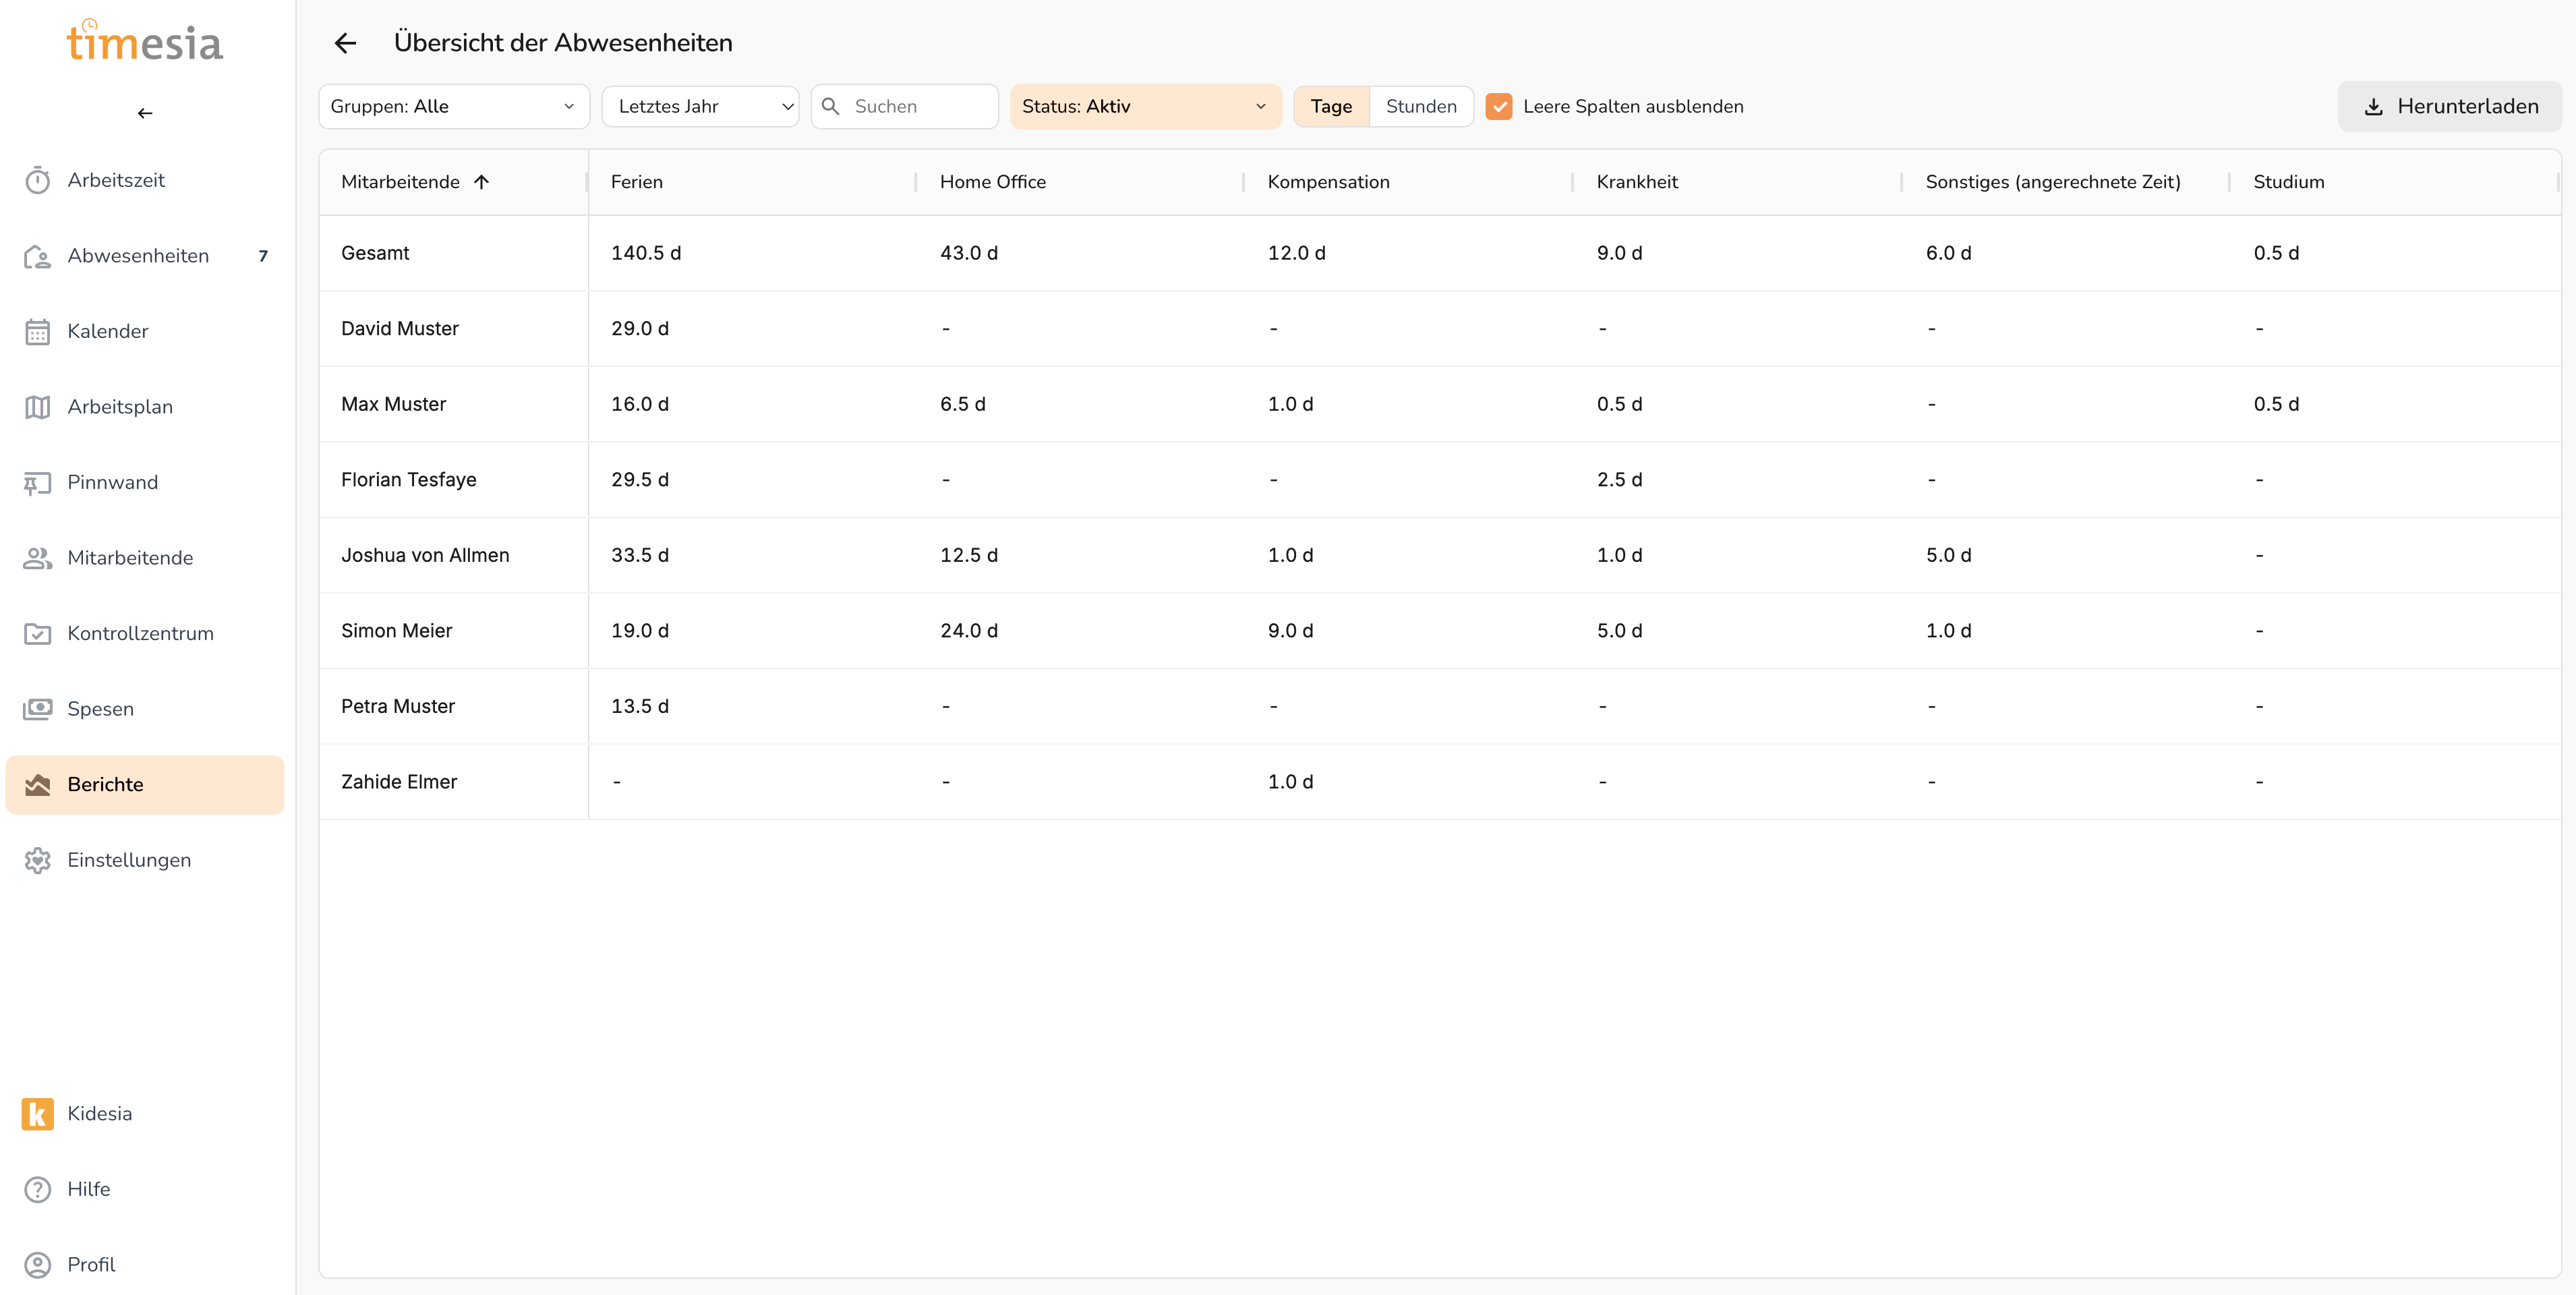
Task: Click the Suchen search field
Action: coord(918,107)
